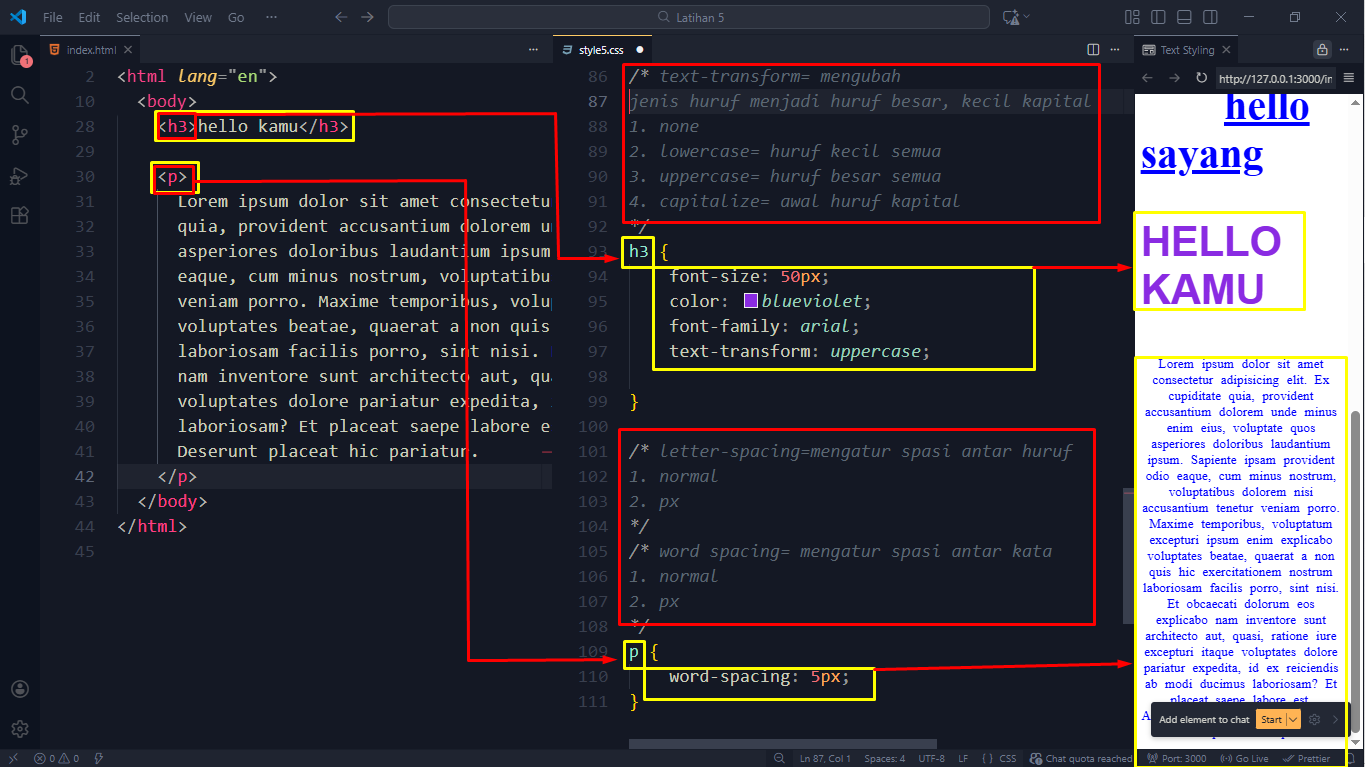Switch to the index.html tab

coord(91,49)
